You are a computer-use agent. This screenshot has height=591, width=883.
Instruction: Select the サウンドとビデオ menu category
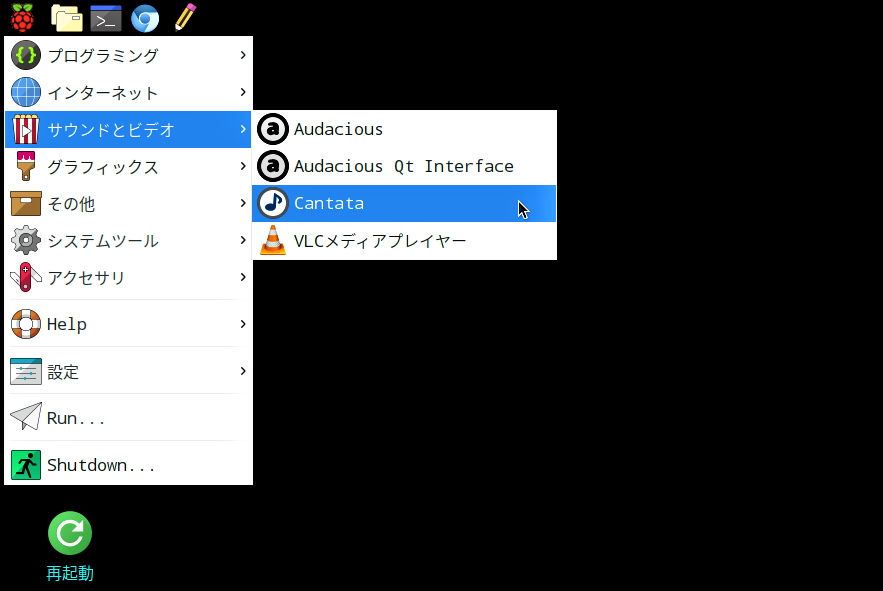[128, 130]
